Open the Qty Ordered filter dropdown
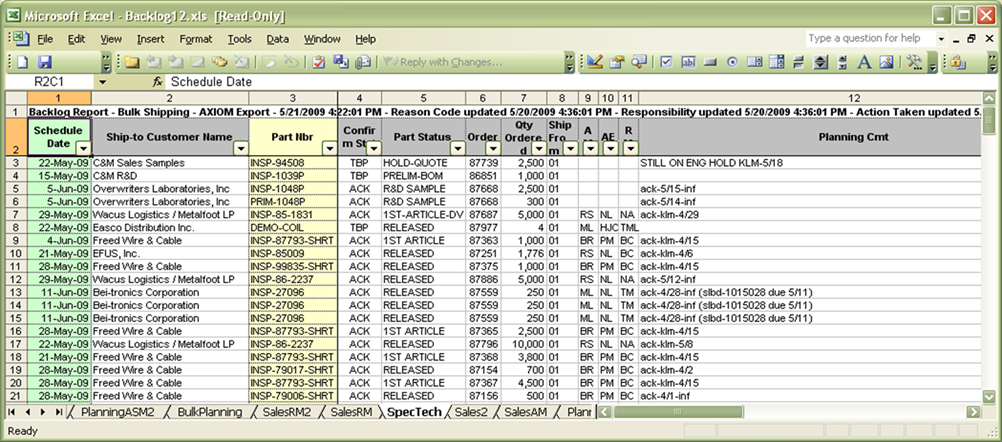The width and height of the screenshot is (1002, 442). 539,148
